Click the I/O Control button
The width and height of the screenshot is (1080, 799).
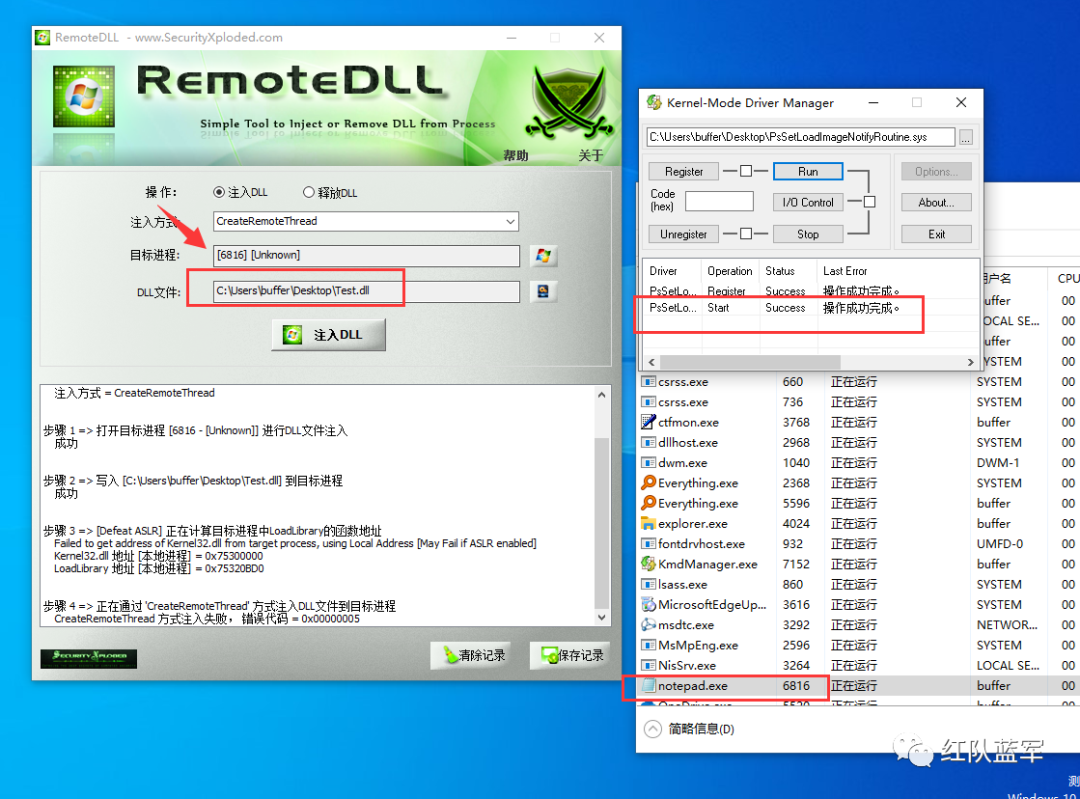[x=808, y=203]
